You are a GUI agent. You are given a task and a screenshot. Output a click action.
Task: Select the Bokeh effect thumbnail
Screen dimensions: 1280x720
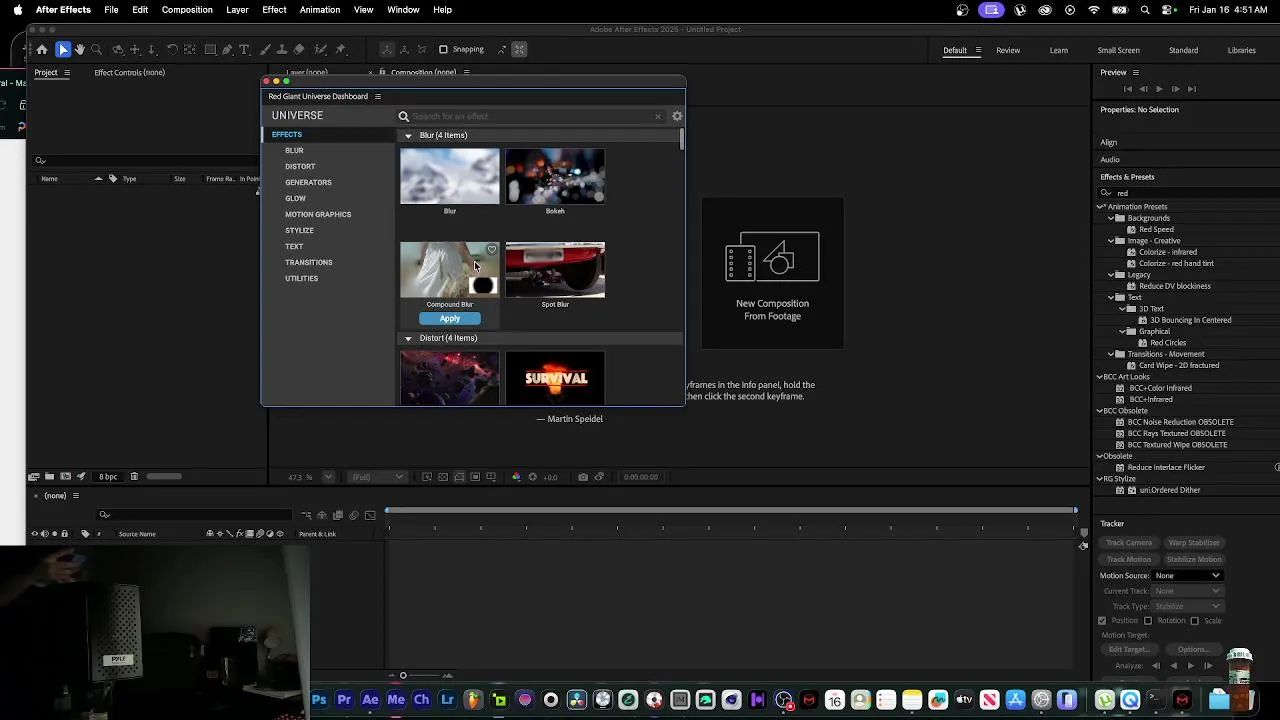click(x=555, y=177)
